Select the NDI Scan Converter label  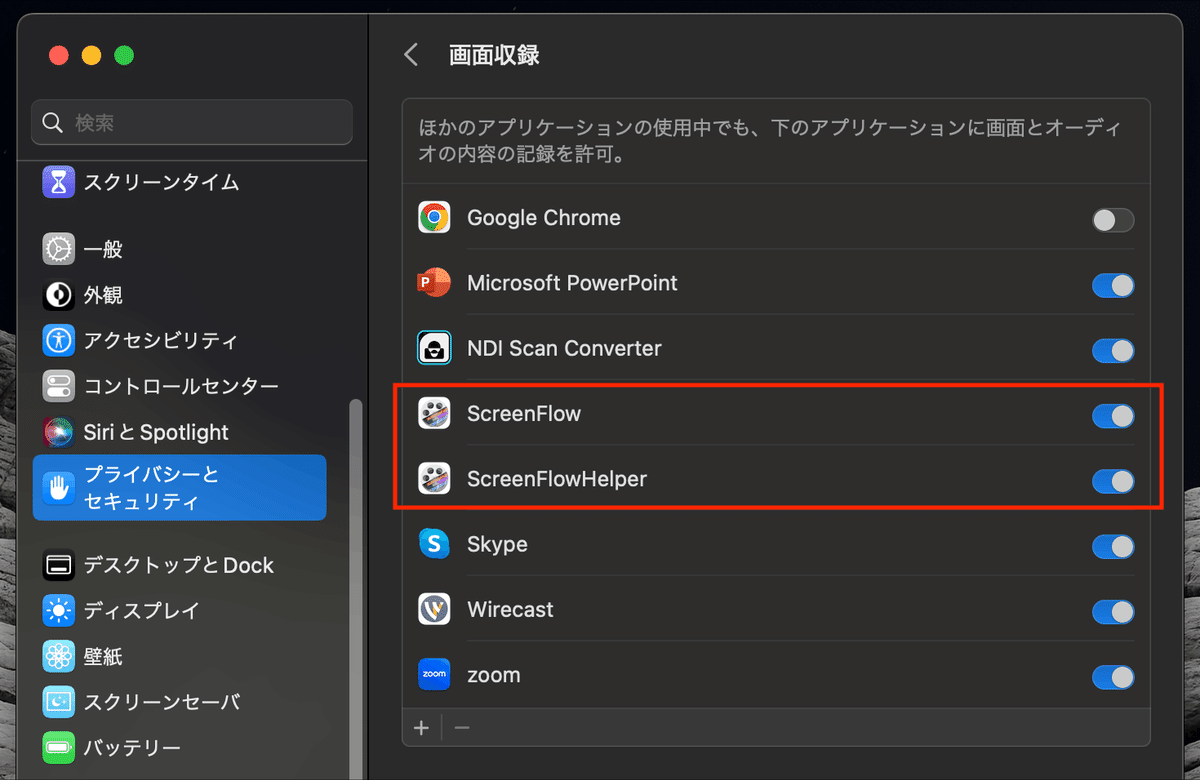coord(564,349)
